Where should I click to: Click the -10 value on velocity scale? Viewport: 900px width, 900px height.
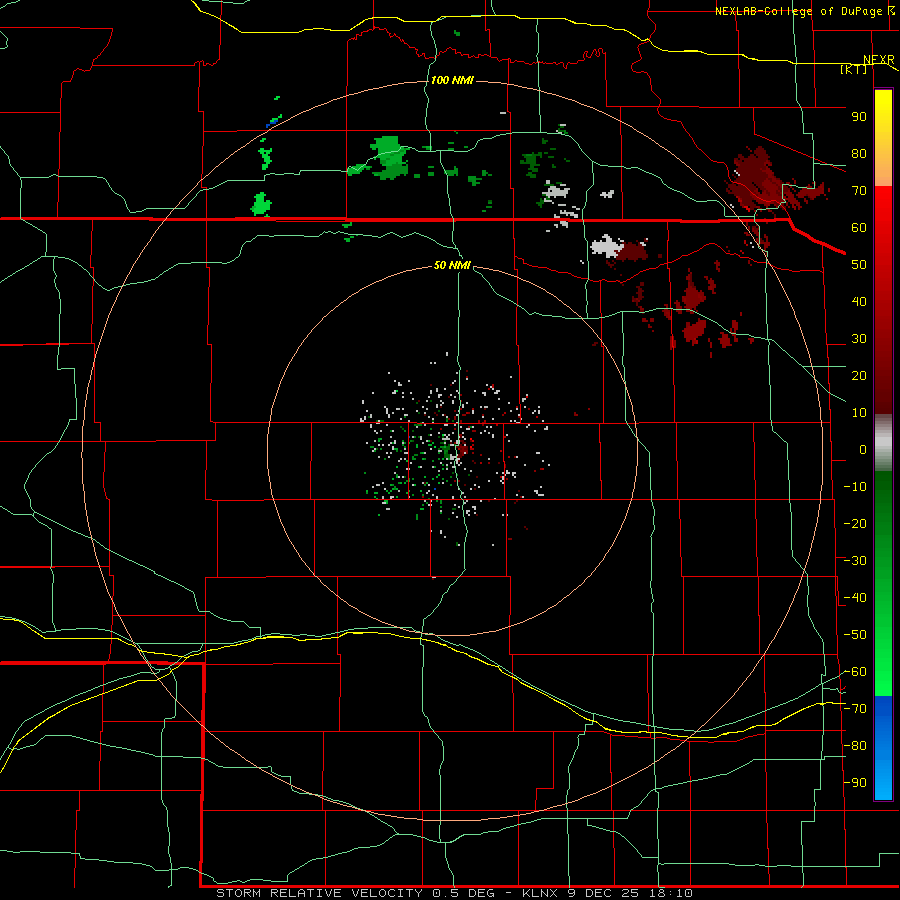(855, 487)
